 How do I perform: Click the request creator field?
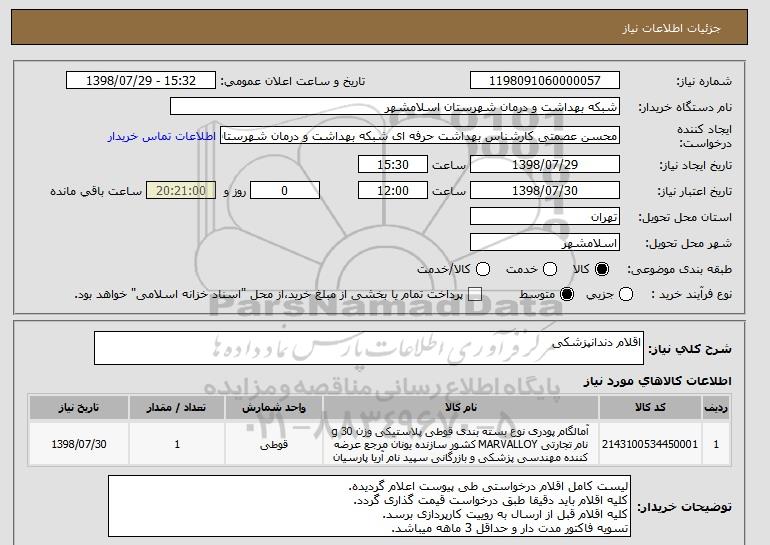tap(420, 136)
